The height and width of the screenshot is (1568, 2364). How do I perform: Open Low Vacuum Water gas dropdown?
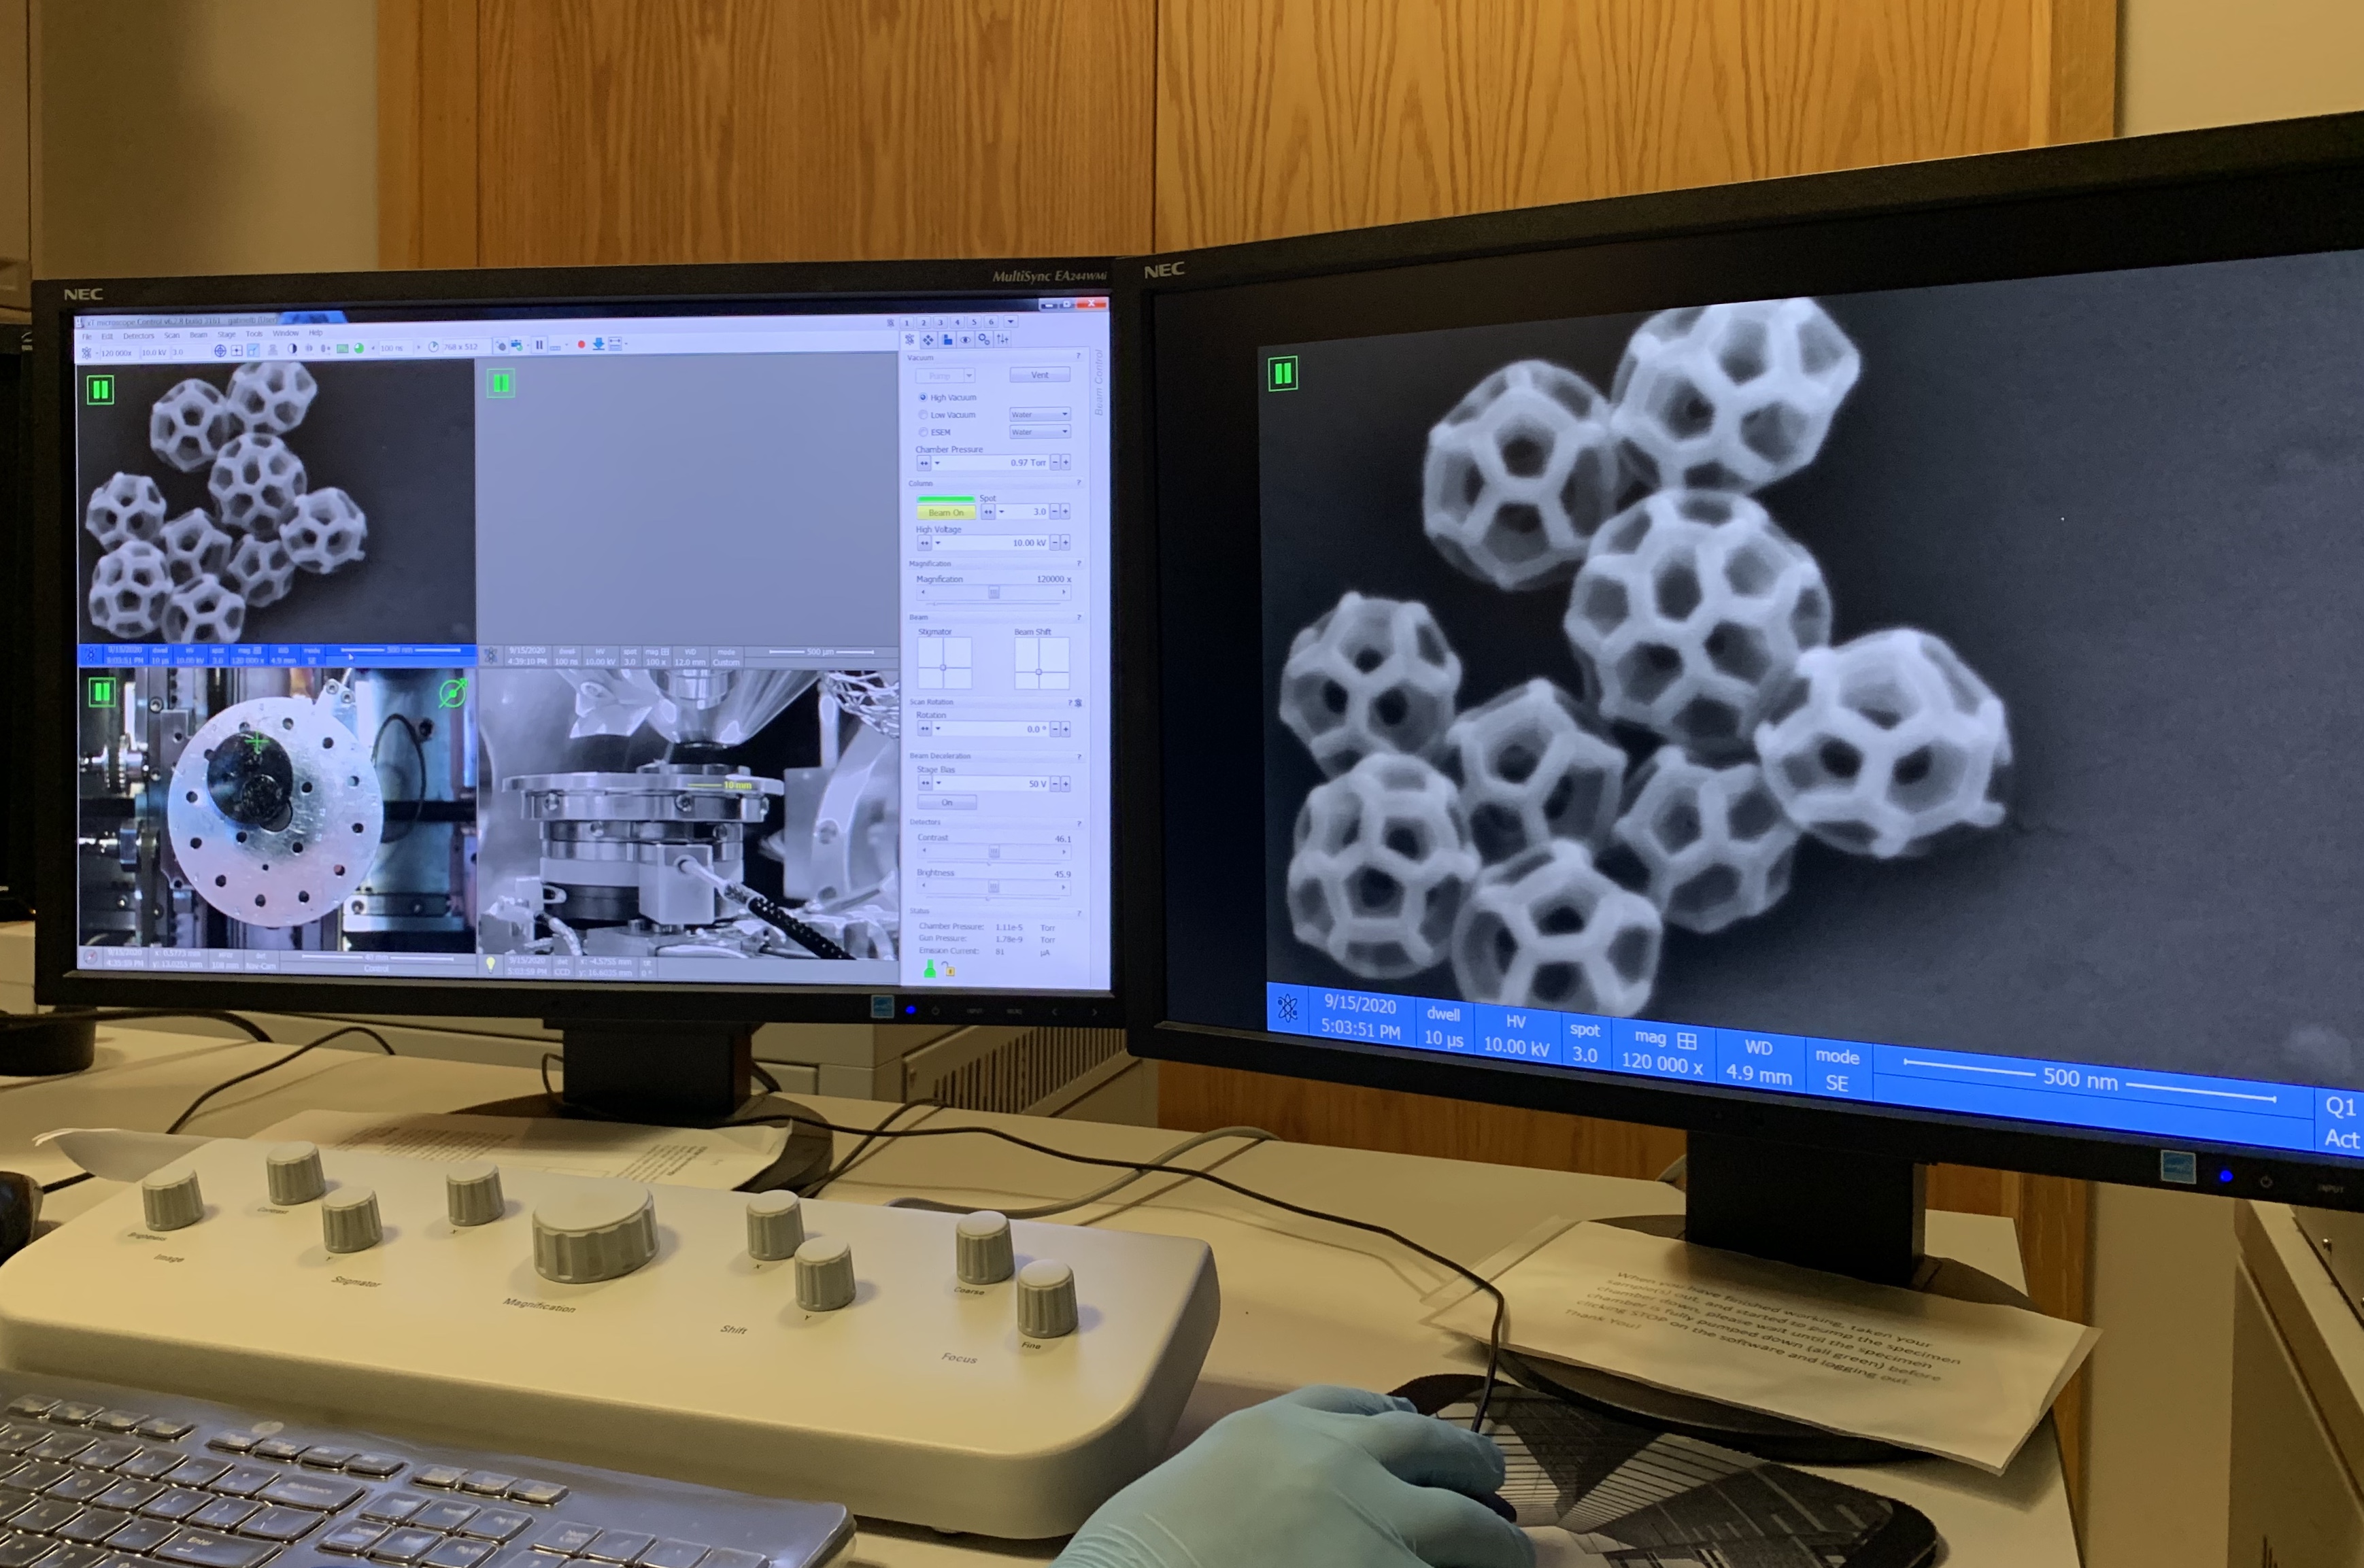coord(1040,415)
